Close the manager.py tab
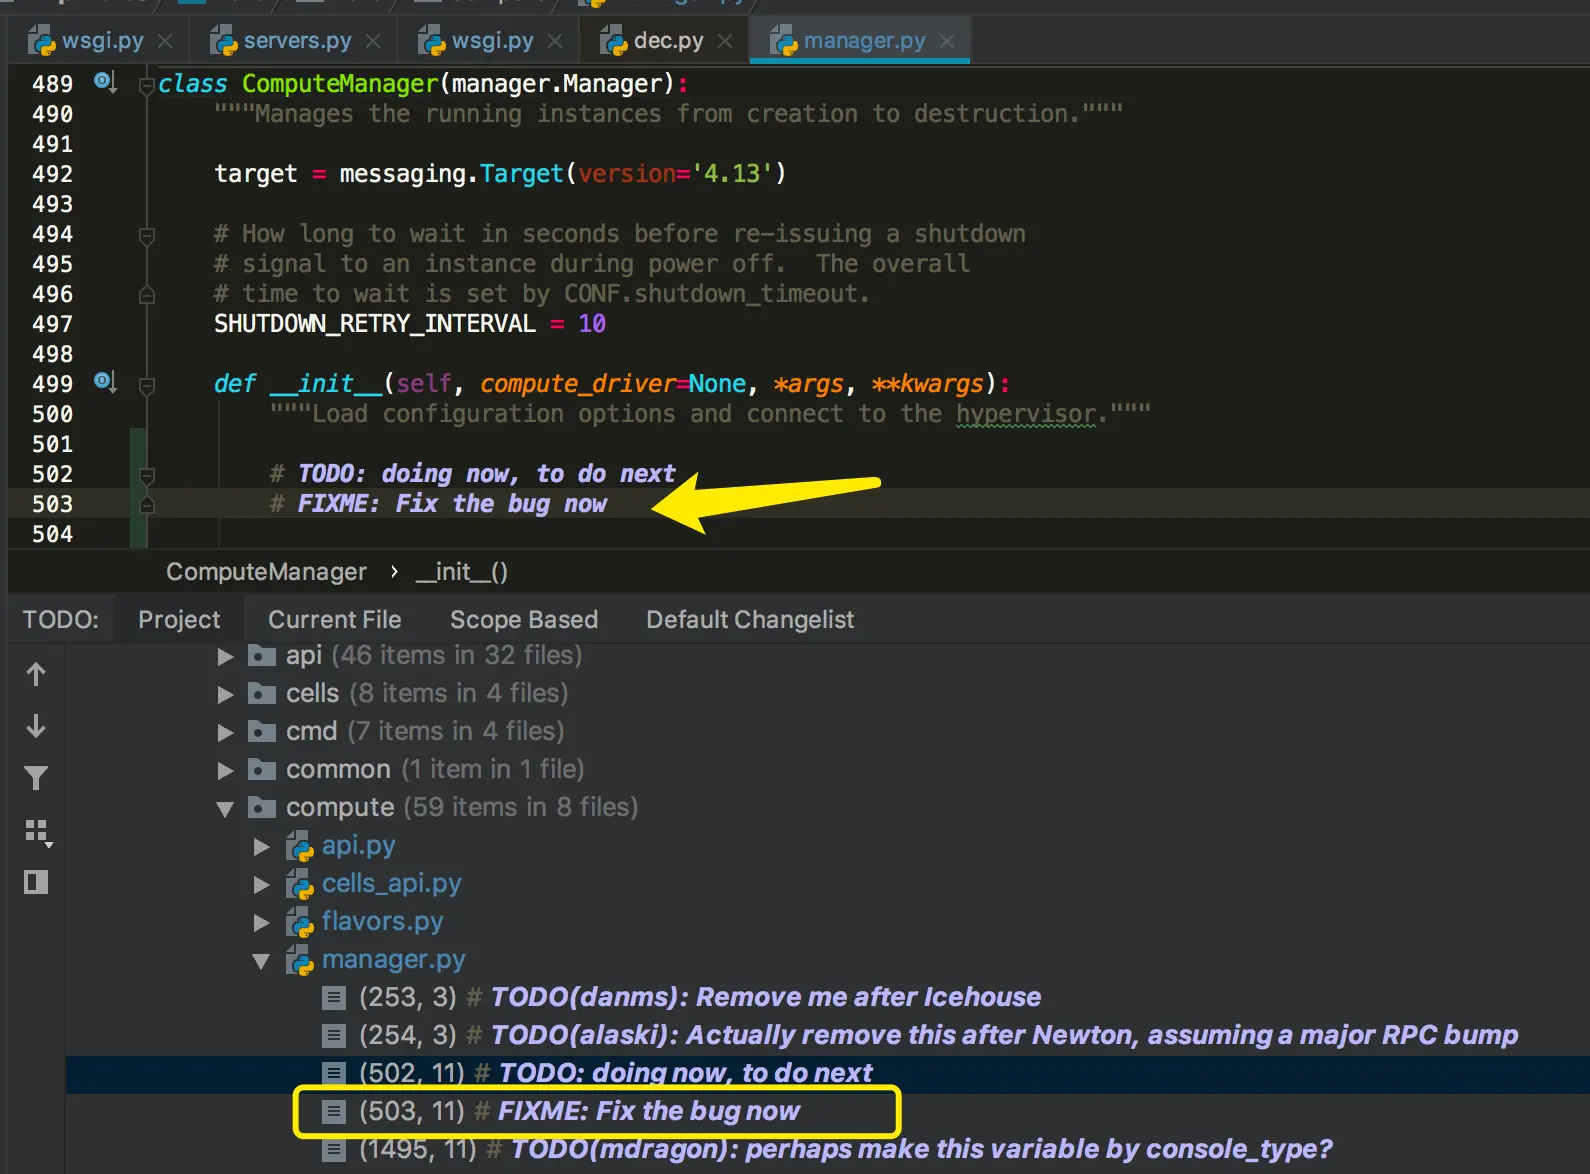The width and height of the screenshot is (1590, 1174). 947,41
